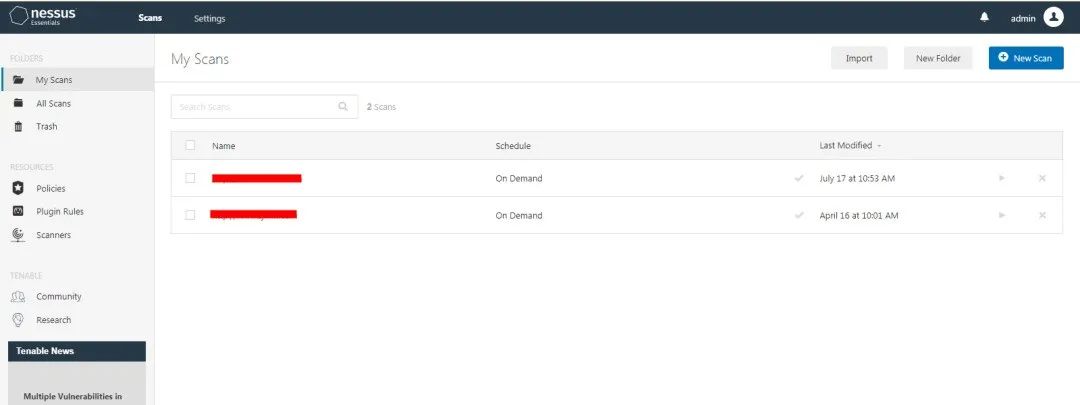Type in the Search Scans field
The width and height of the screenshot is (1080, 405).
(x=254, y=106)
